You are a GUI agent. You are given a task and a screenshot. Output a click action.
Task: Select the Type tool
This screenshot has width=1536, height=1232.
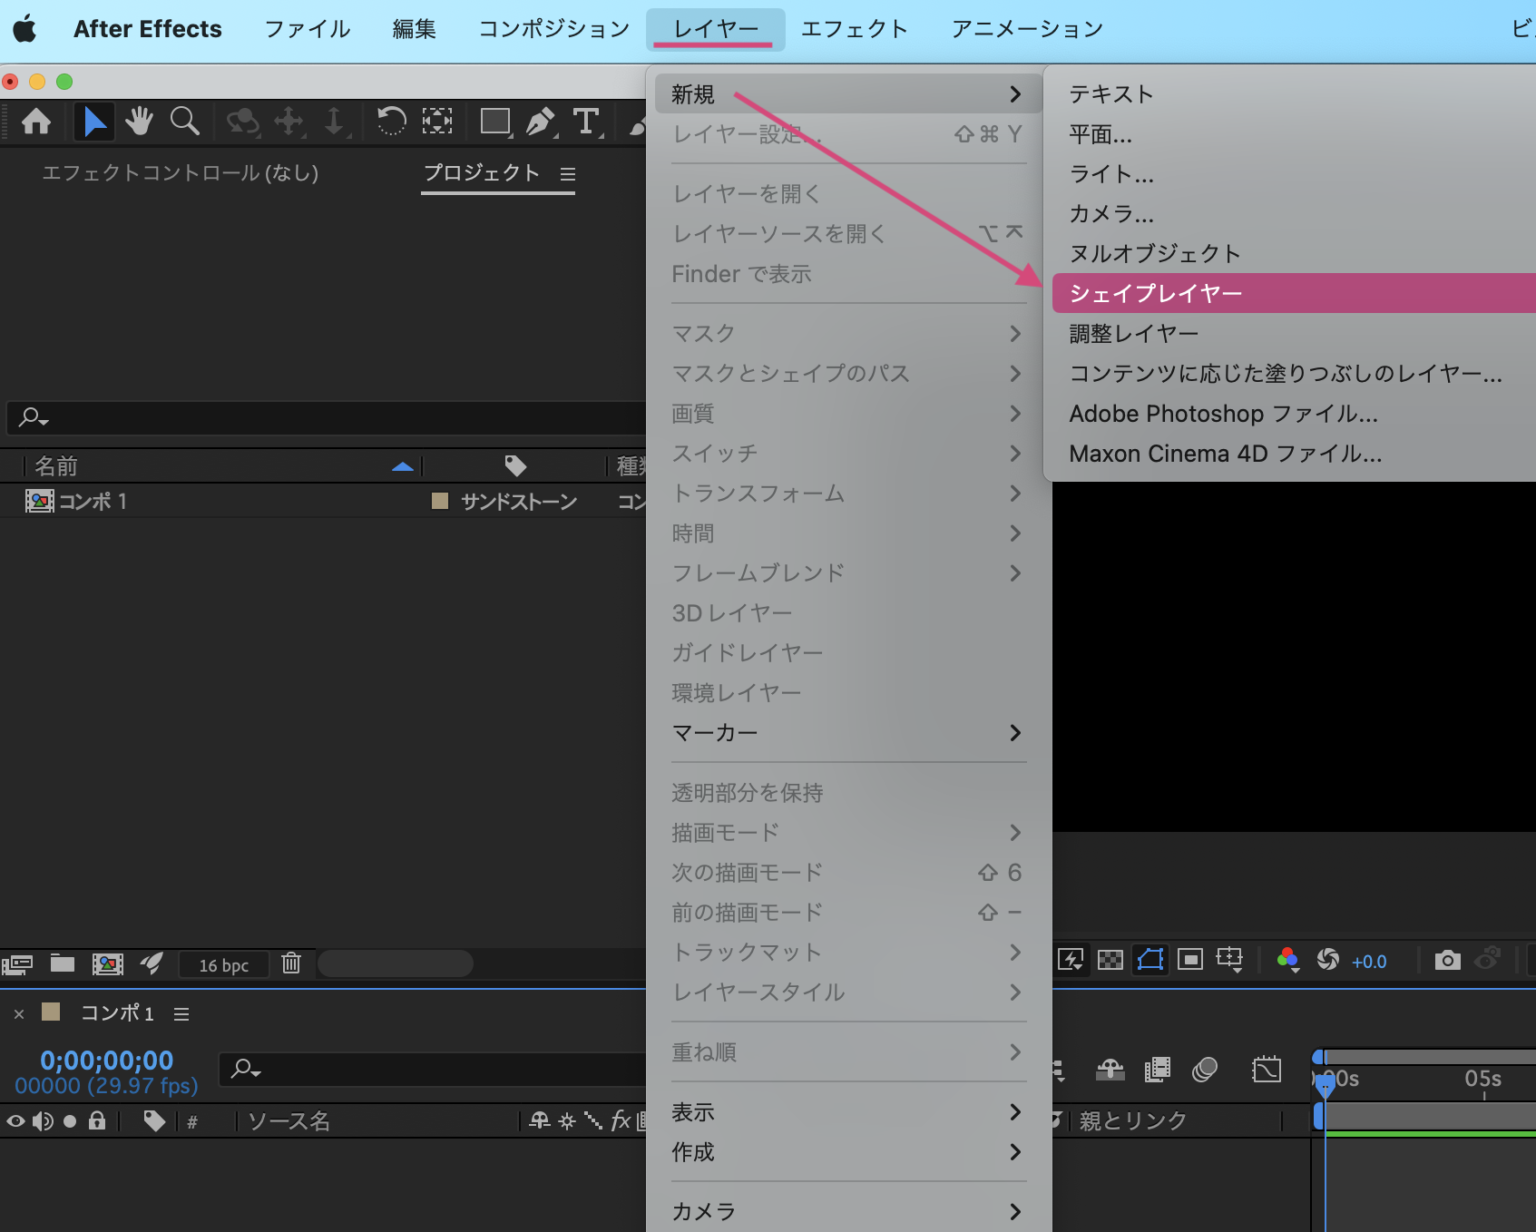(587, 121)
